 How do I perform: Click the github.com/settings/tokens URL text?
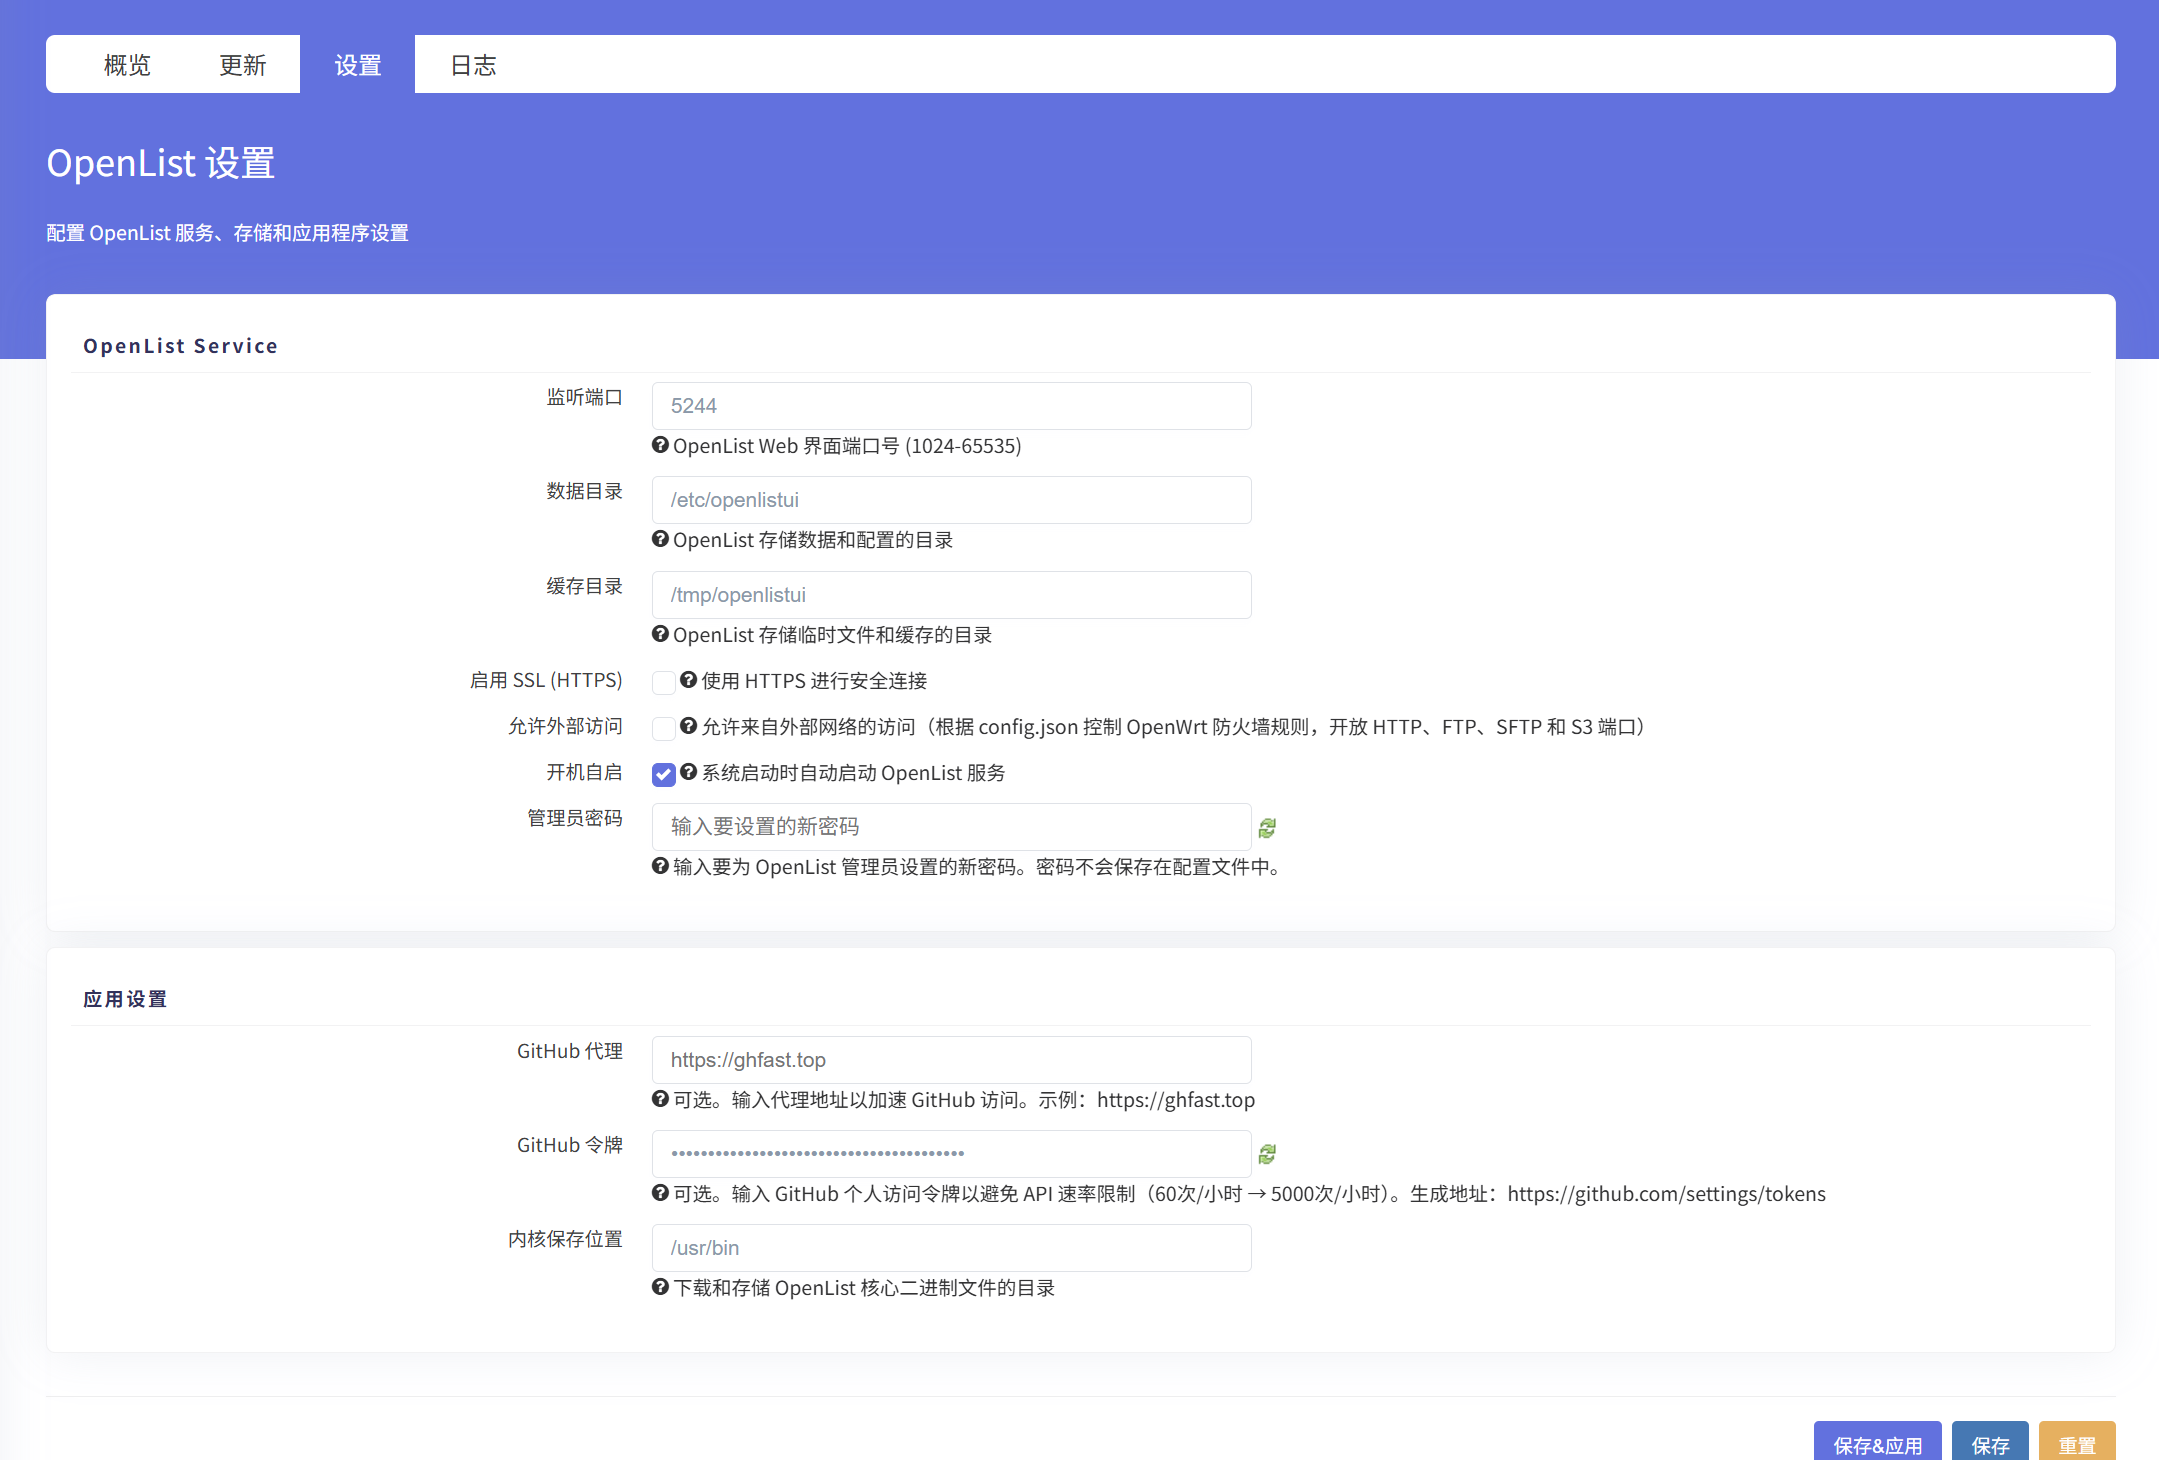pos(1666,1194)
